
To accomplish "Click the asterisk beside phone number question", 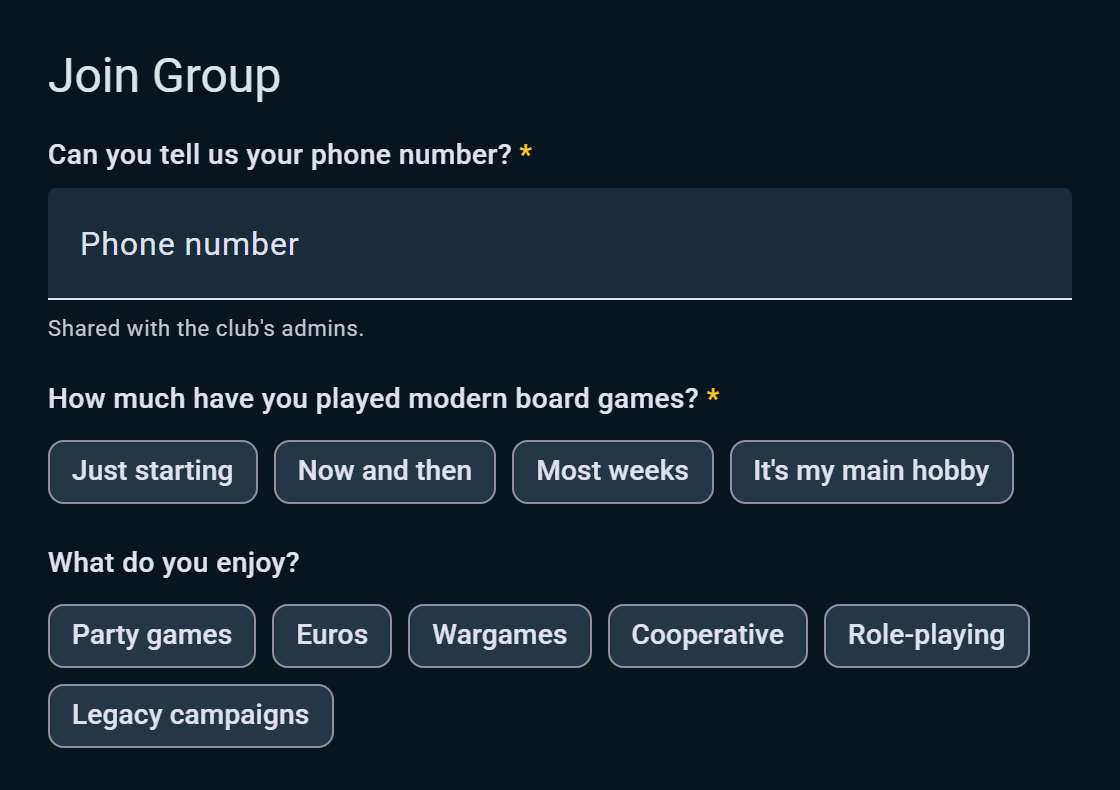I will click(526, 152).
